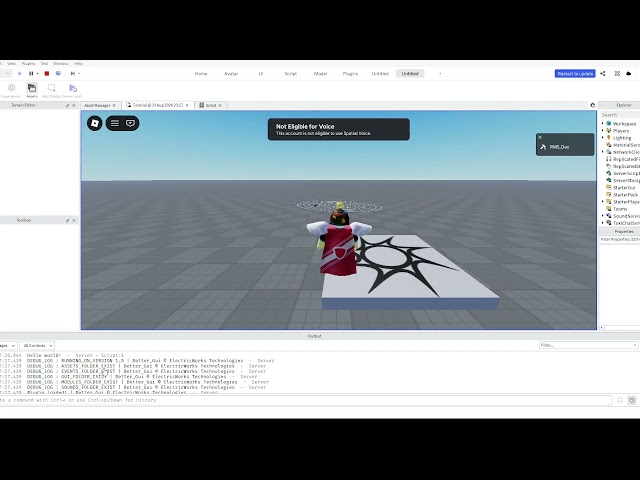The image size is (640, 480).
Task: Expand the StarterPlayer tree node
Action: (602, 202)
